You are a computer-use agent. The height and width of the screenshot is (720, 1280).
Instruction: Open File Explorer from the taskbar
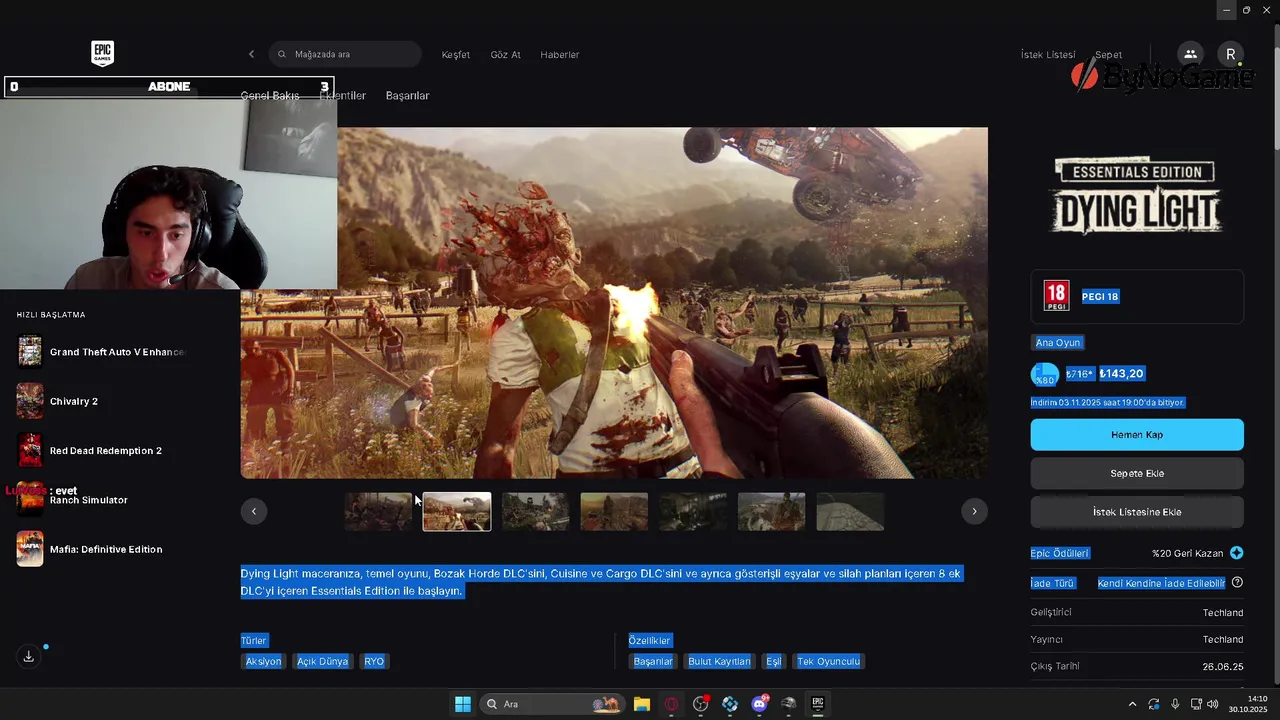(642, 704)
